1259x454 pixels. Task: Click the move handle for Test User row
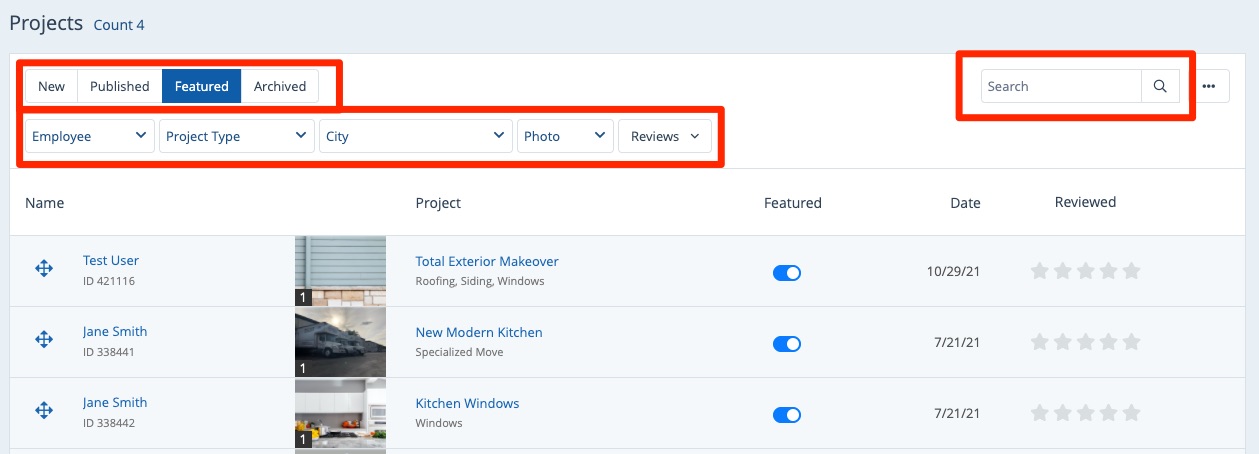point(44,269)
